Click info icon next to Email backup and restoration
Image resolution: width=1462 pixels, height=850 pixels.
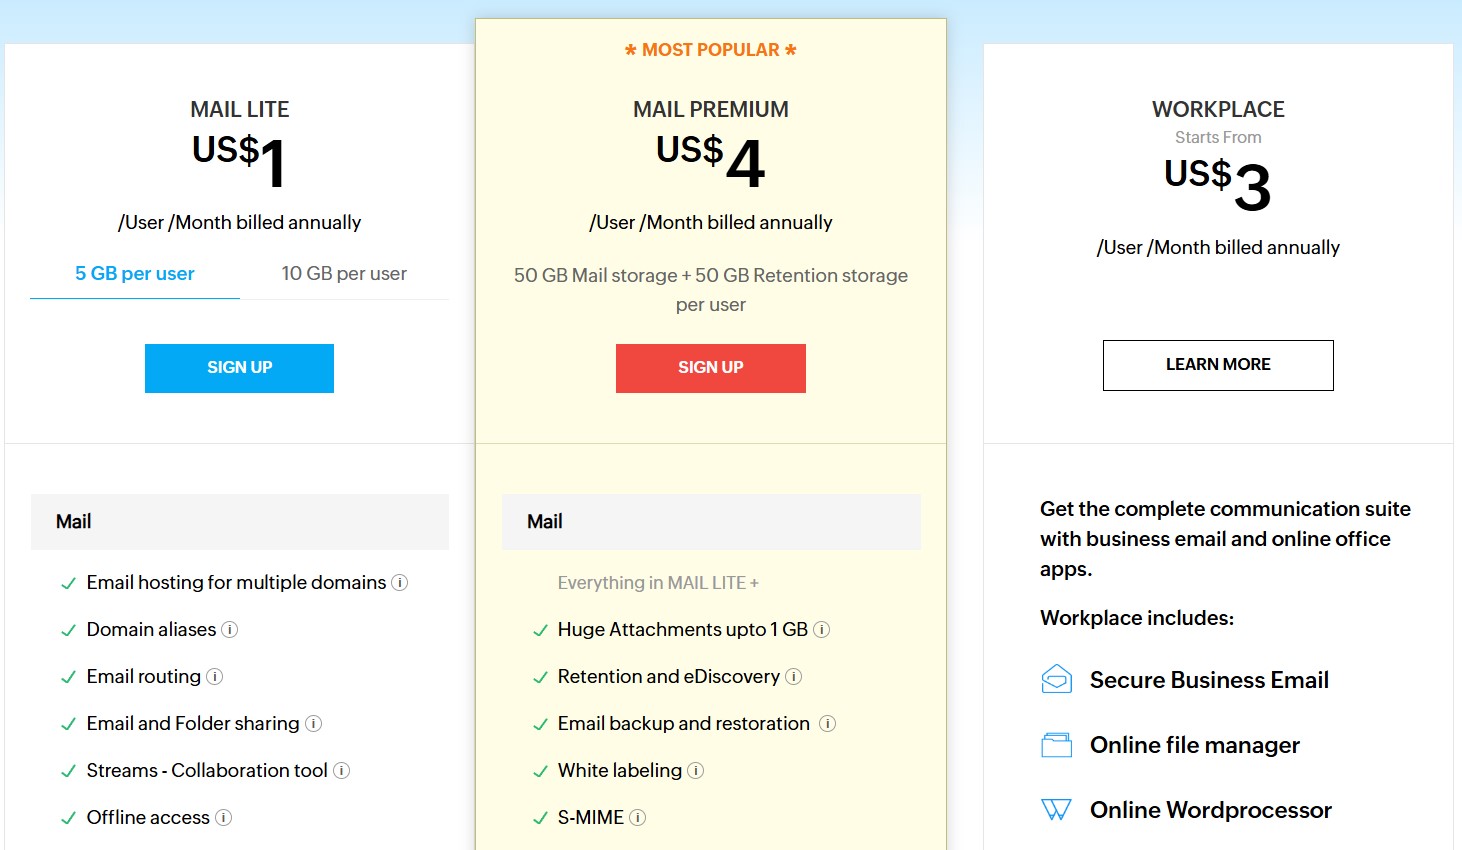(827, 723)
